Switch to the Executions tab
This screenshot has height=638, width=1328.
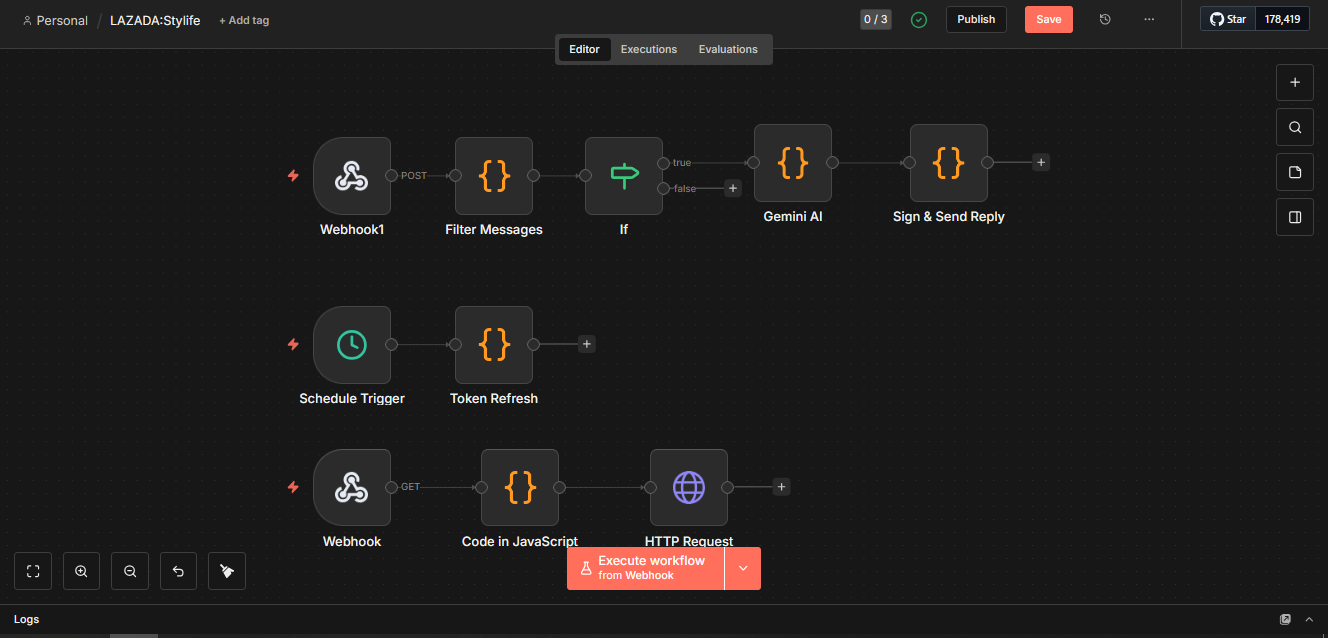tap(649, 49)
